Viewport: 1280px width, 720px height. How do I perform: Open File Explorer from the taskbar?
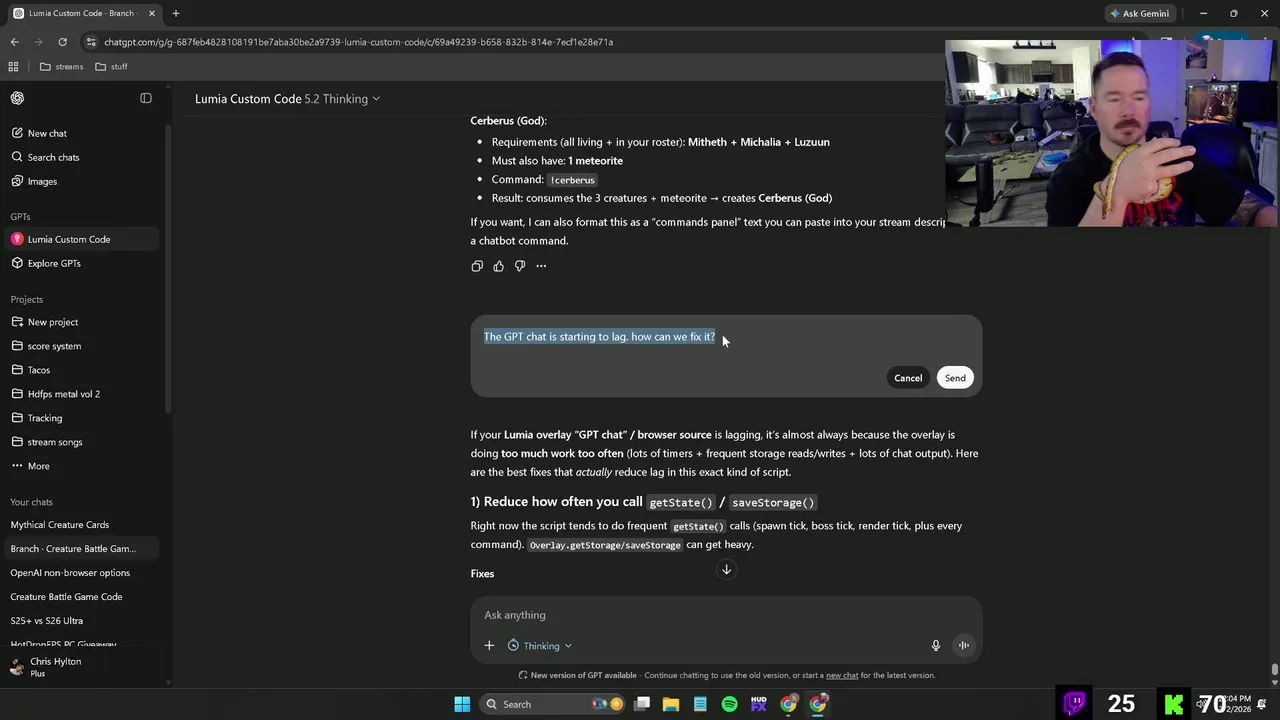pyautogui.click(x=671, y=704)
